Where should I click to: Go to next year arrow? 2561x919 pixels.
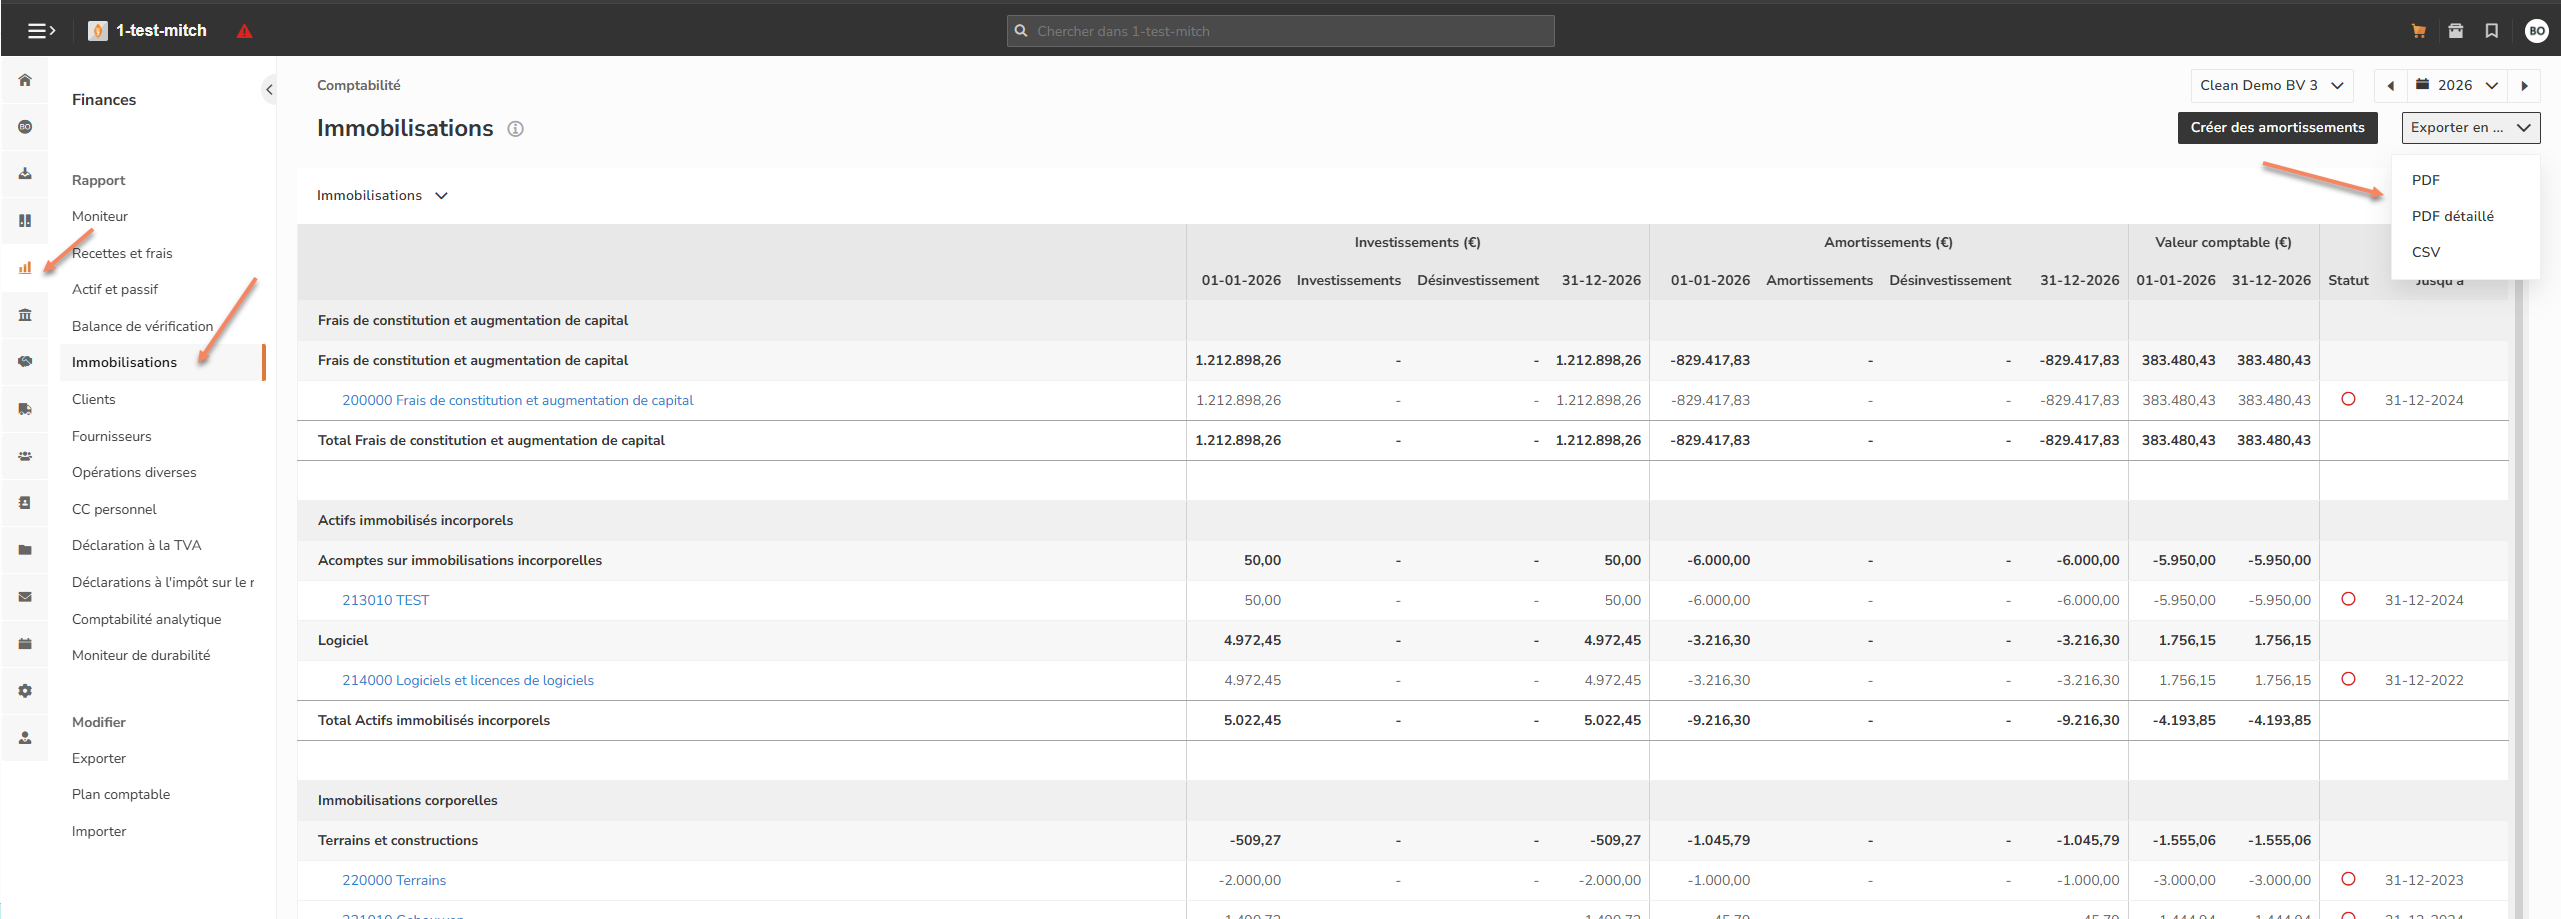2524,85
